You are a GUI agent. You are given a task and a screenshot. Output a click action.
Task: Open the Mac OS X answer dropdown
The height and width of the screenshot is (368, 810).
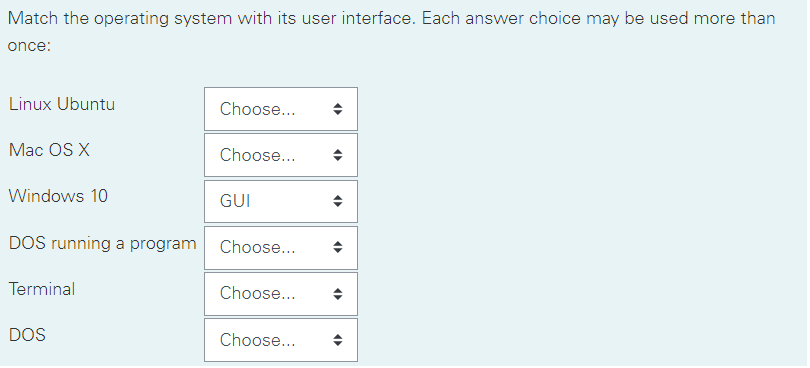click(x=281, y=155)
